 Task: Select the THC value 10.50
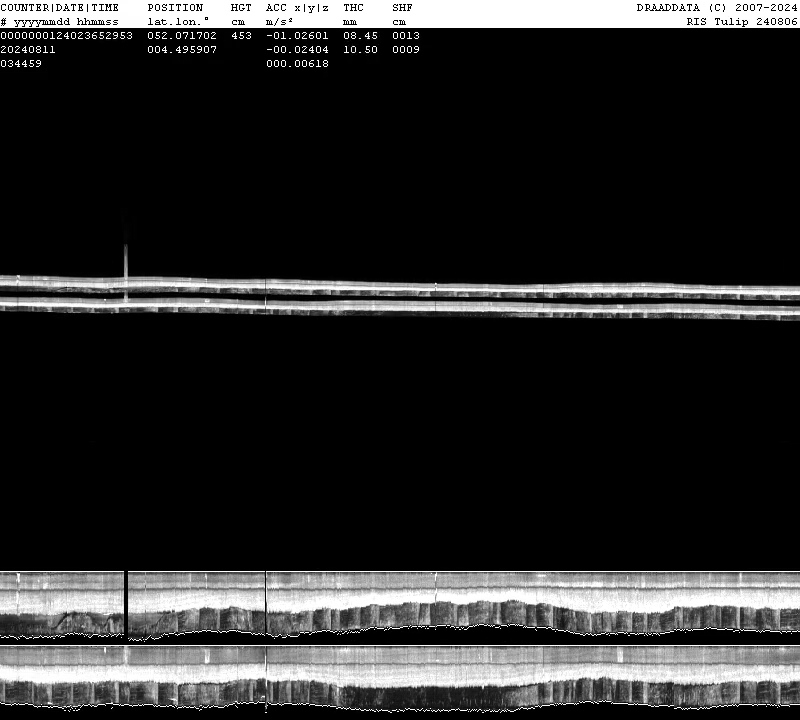tap(360, 49)
